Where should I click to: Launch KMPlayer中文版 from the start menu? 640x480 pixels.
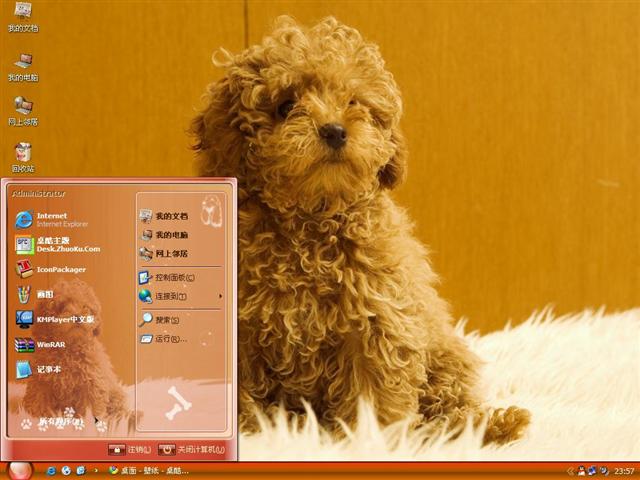tap(55, 319)
